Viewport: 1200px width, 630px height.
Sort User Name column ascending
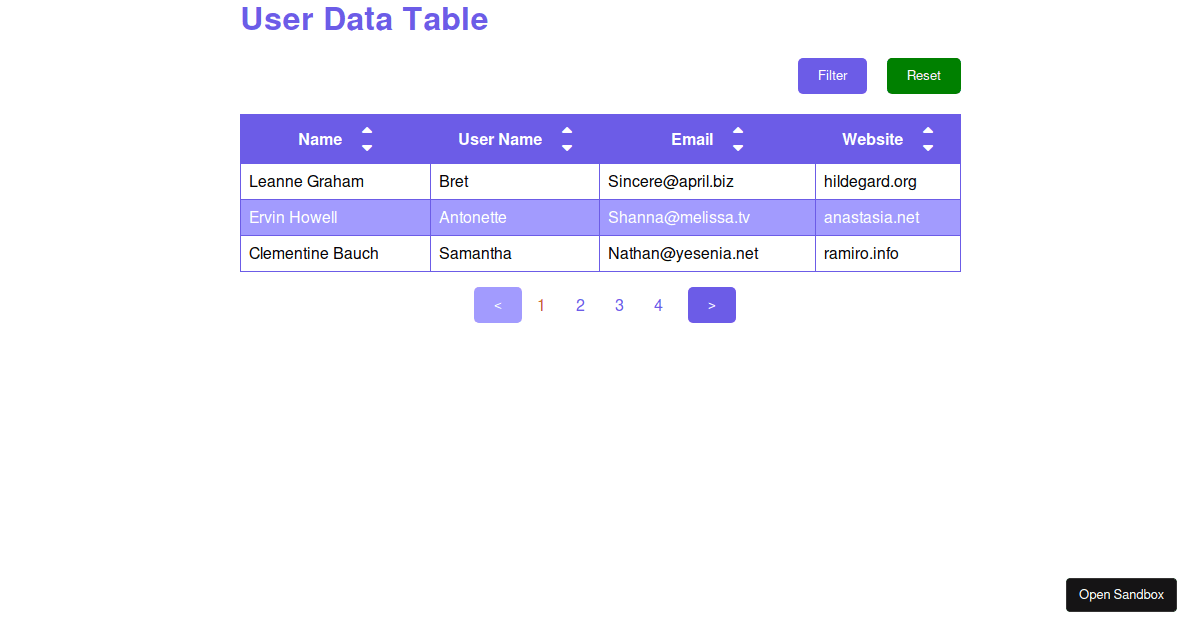pyautogui.click(x=567, y=132)
